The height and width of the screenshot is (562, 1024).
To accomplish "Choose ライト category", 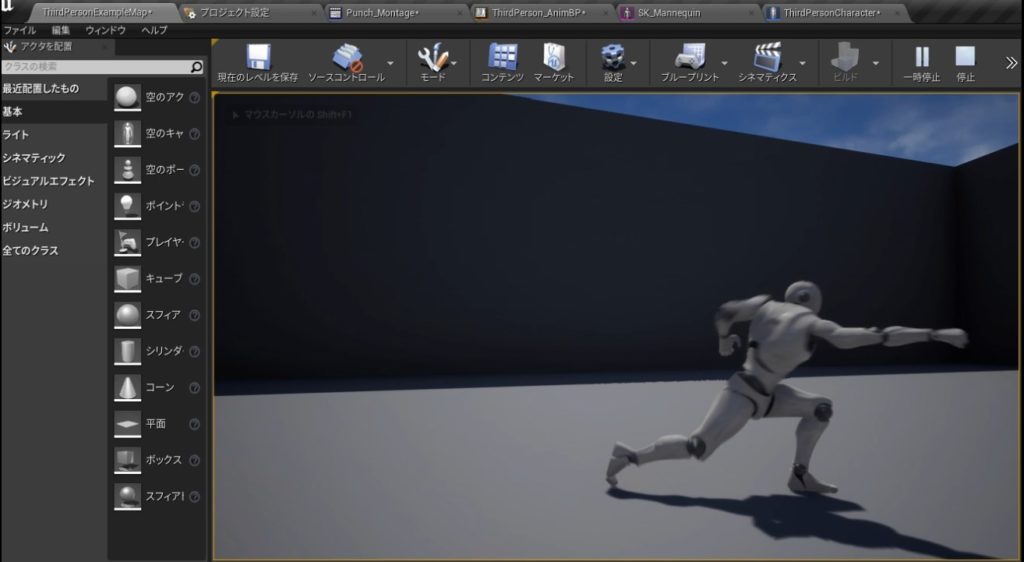I will click(x=15, y=134).
